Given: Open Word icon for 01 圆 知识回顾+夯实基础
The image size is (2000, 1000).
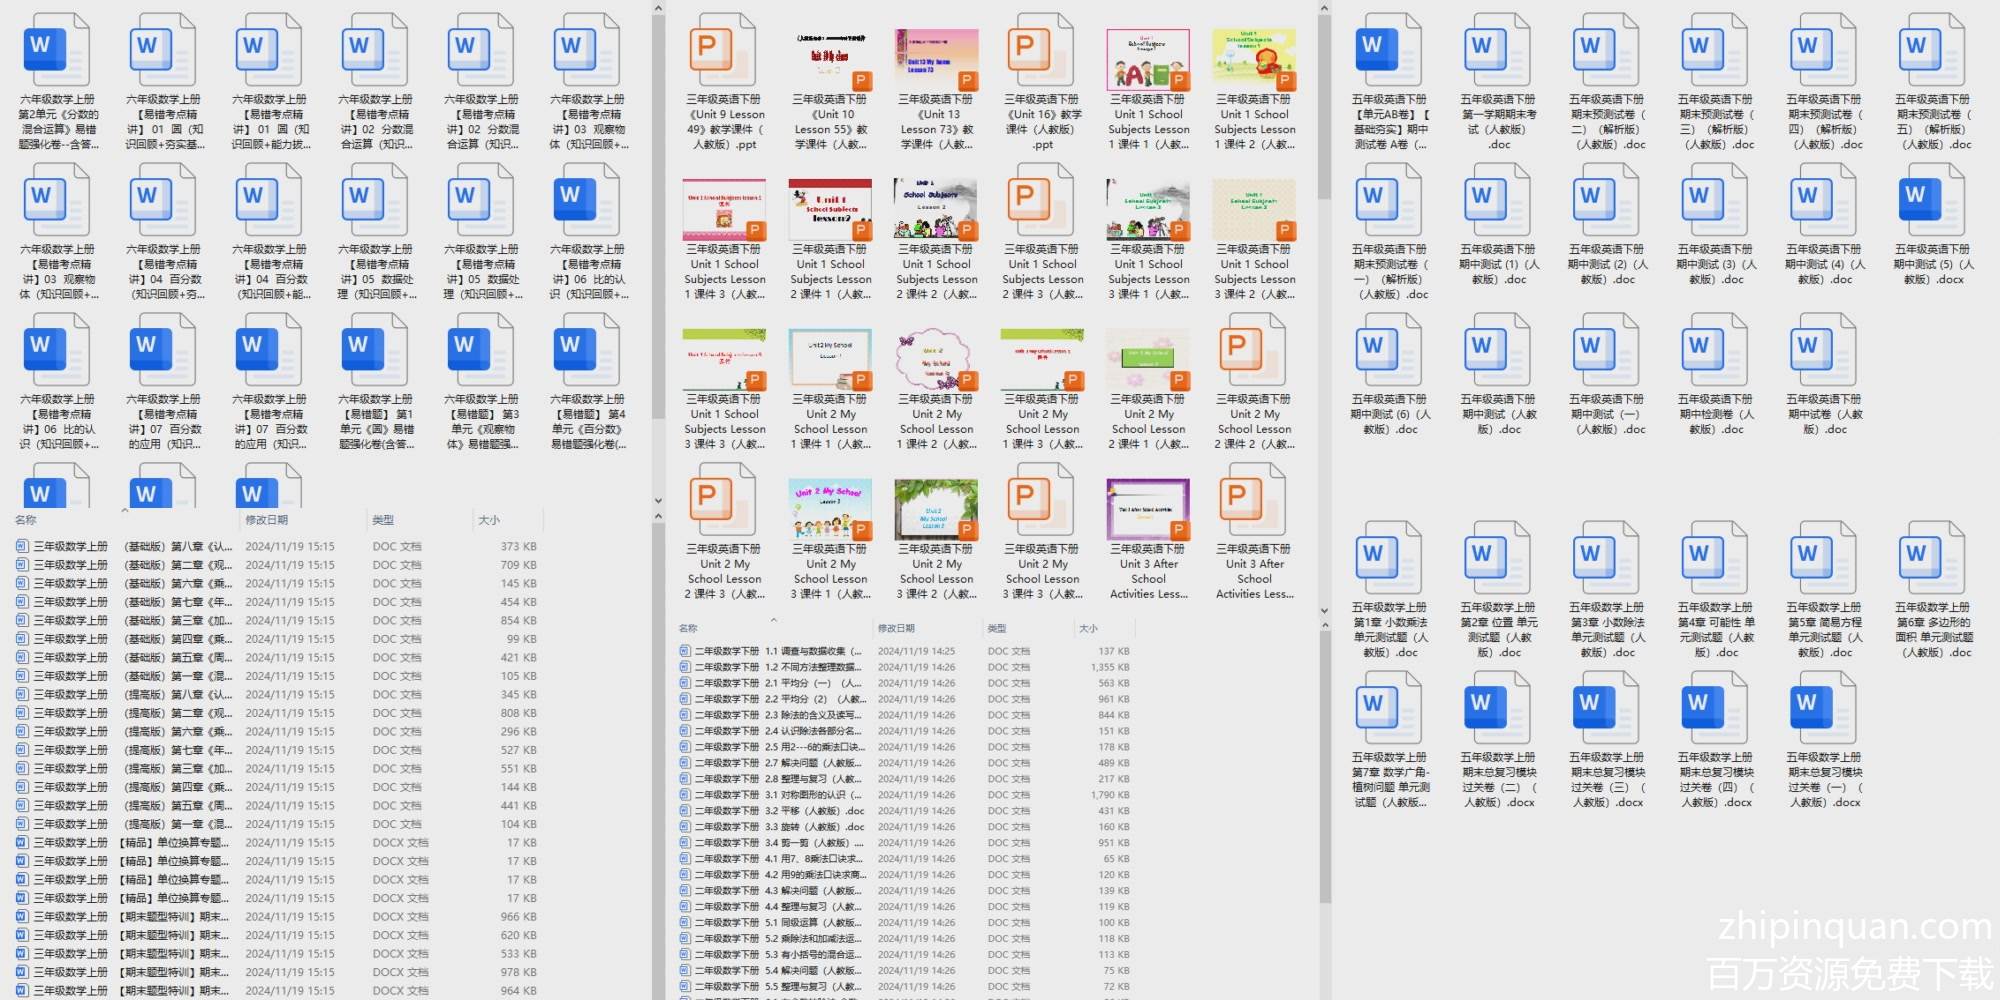Looking at the screenshot, I should click(x=162, y=50).
